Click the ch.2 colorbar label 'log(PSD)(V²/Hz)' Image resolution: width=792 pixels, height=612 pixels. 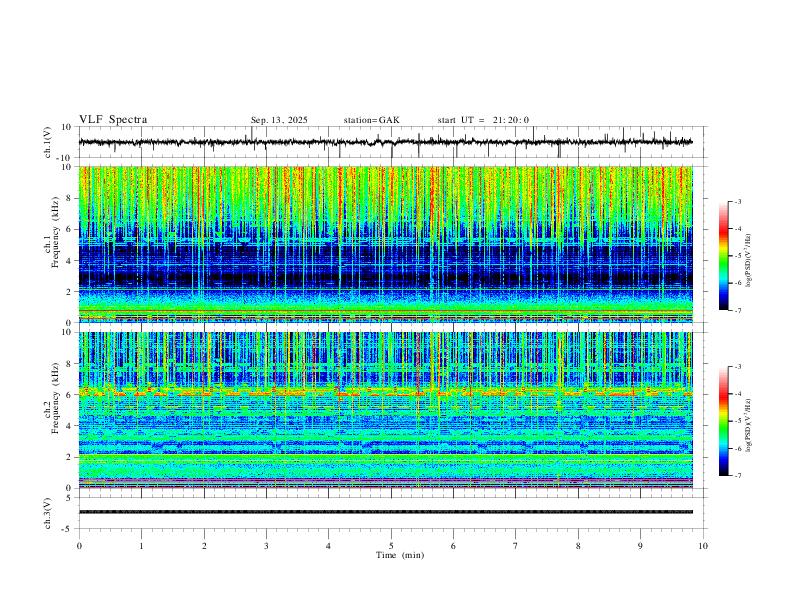(x=748, y=425)
